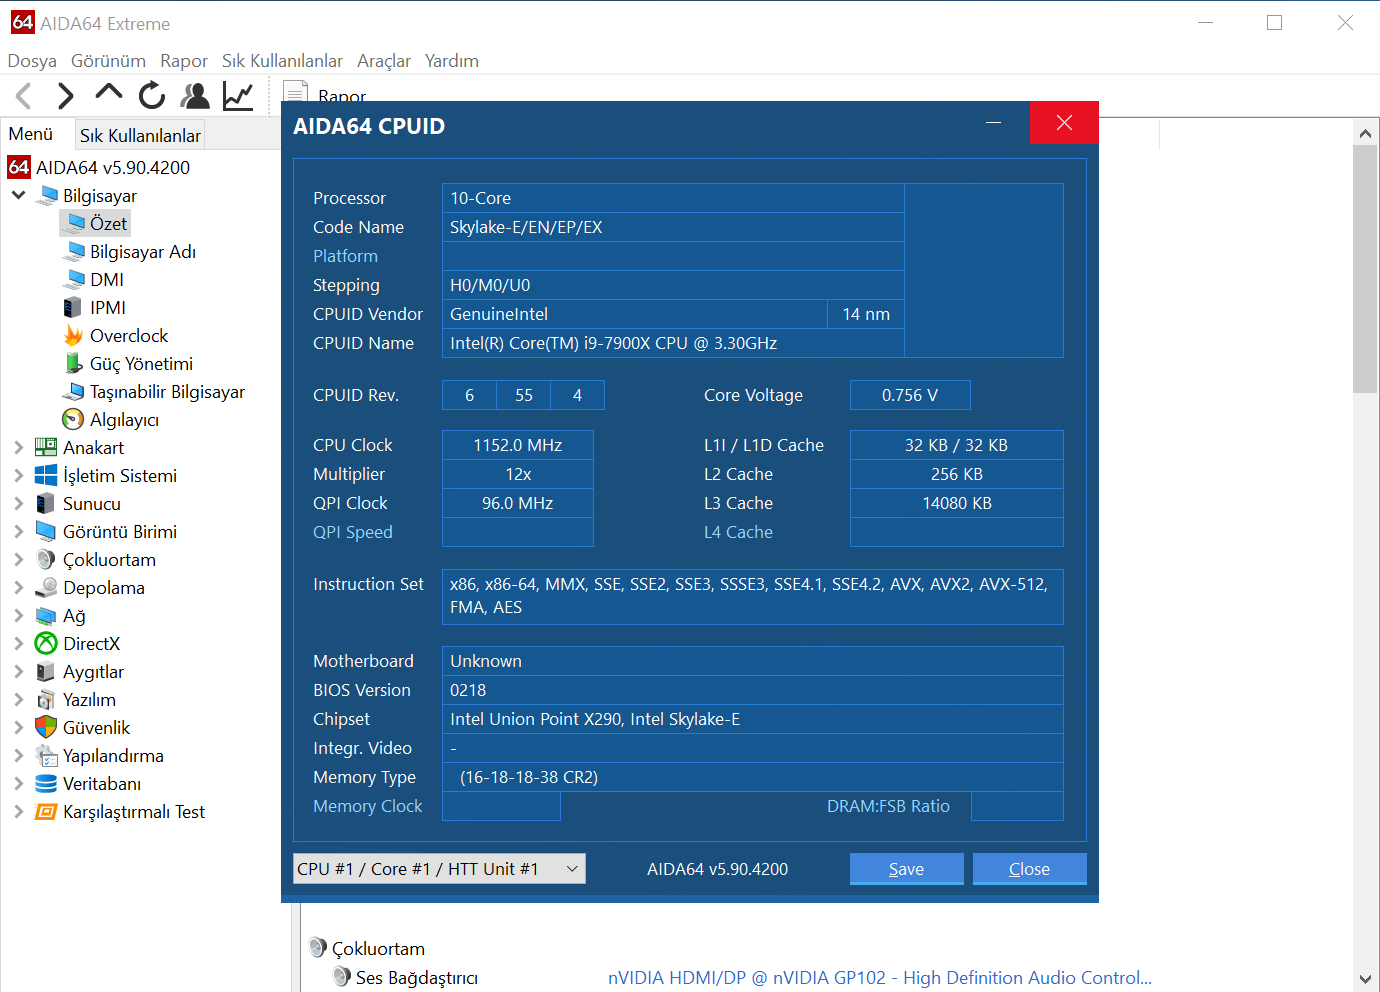Click the Up level arrow icon
The width and height of the screenshot is (1380, 992).
click(x=108, y=94)
